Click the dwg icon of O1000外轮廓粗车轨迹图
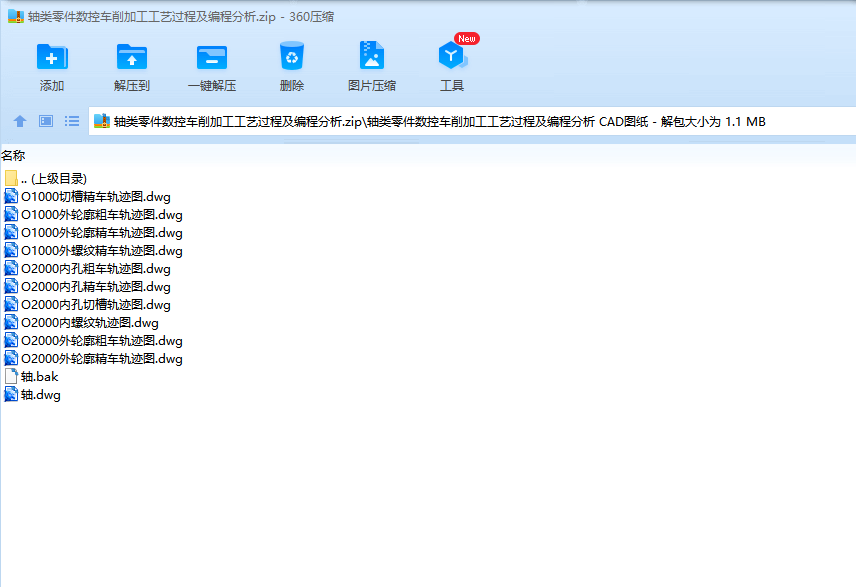The image size is (856, 587). click(11, 215)
